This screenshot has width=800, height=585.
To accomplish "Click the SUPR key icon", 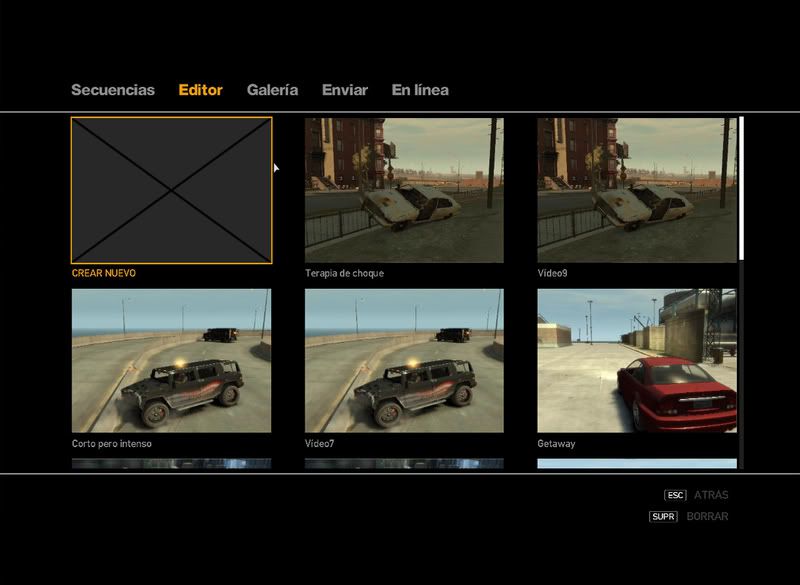I will tap(663, 516).
